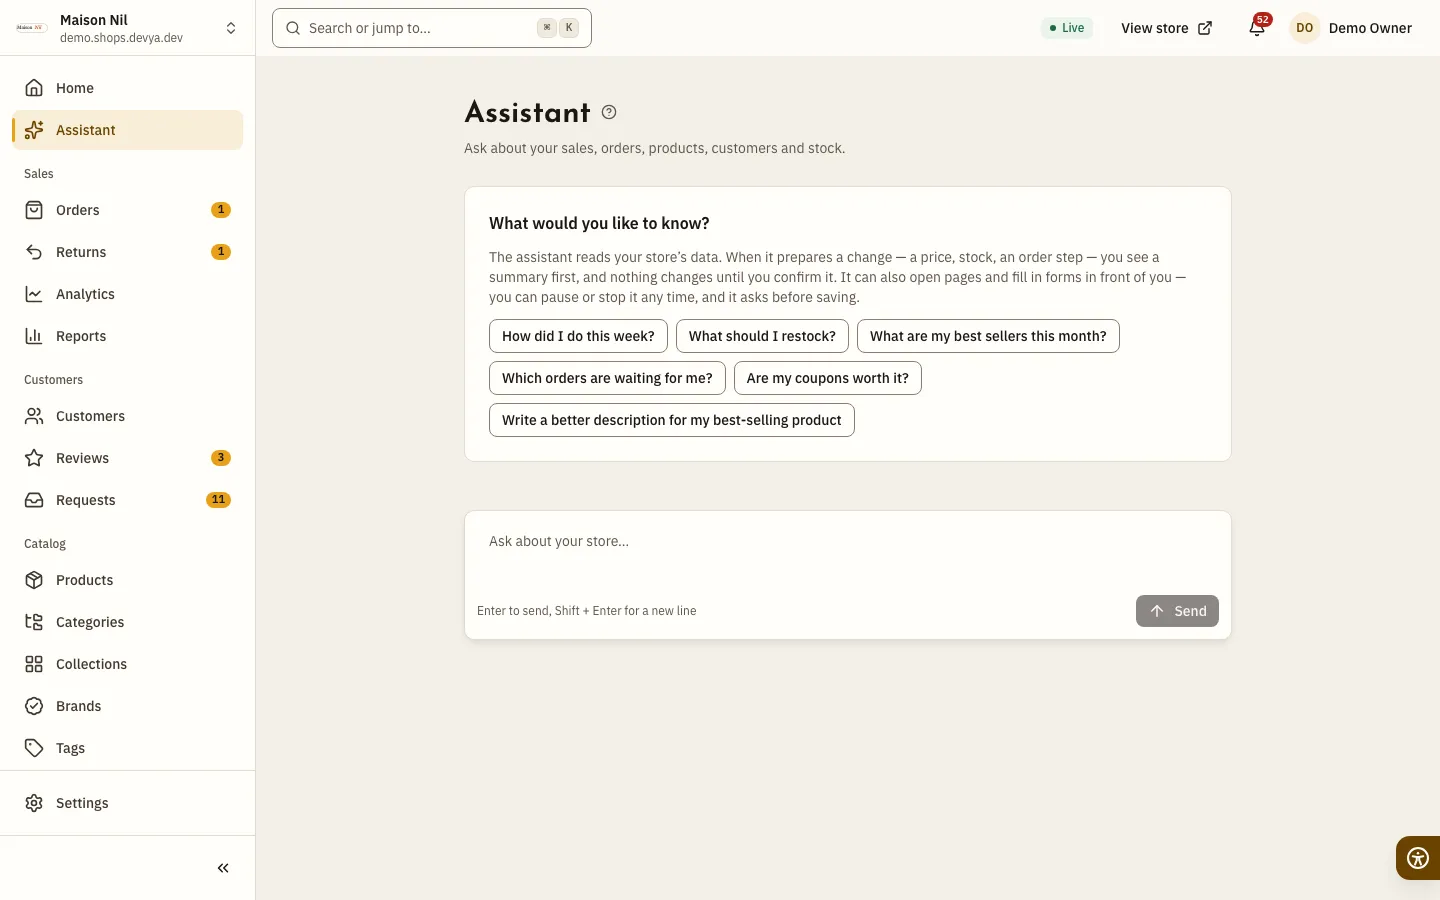This screenshot has width=1440, height=900.
Task: Open View store external link
Action: [1166, 28]
